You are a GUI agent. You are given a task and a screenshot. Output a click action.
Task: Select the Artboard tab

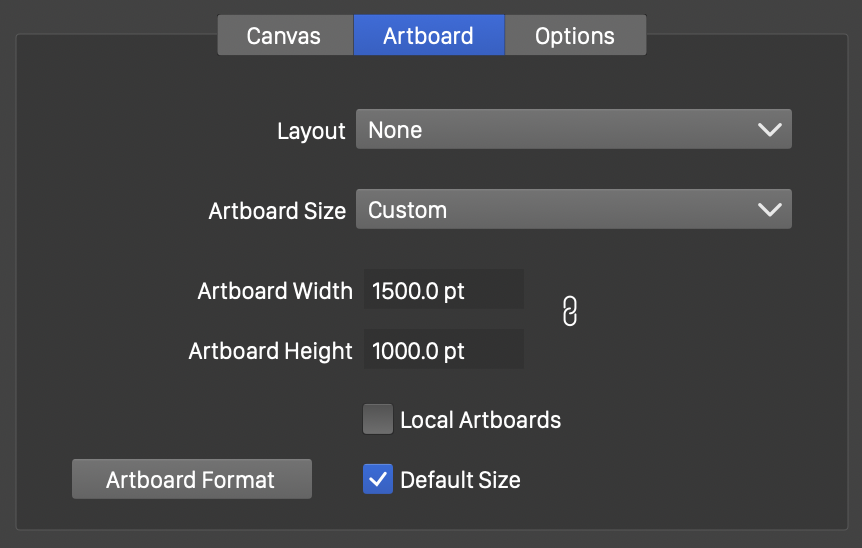coord(428,36)
